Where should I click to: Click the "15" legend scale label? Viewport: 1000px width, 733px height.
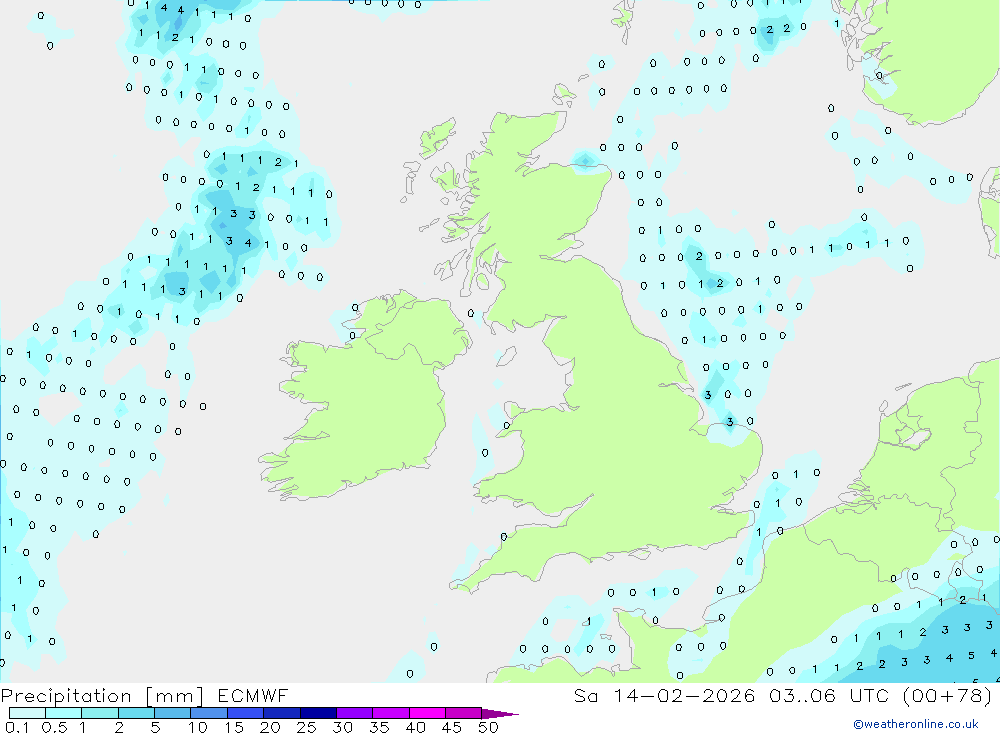(x=234, y=727)
